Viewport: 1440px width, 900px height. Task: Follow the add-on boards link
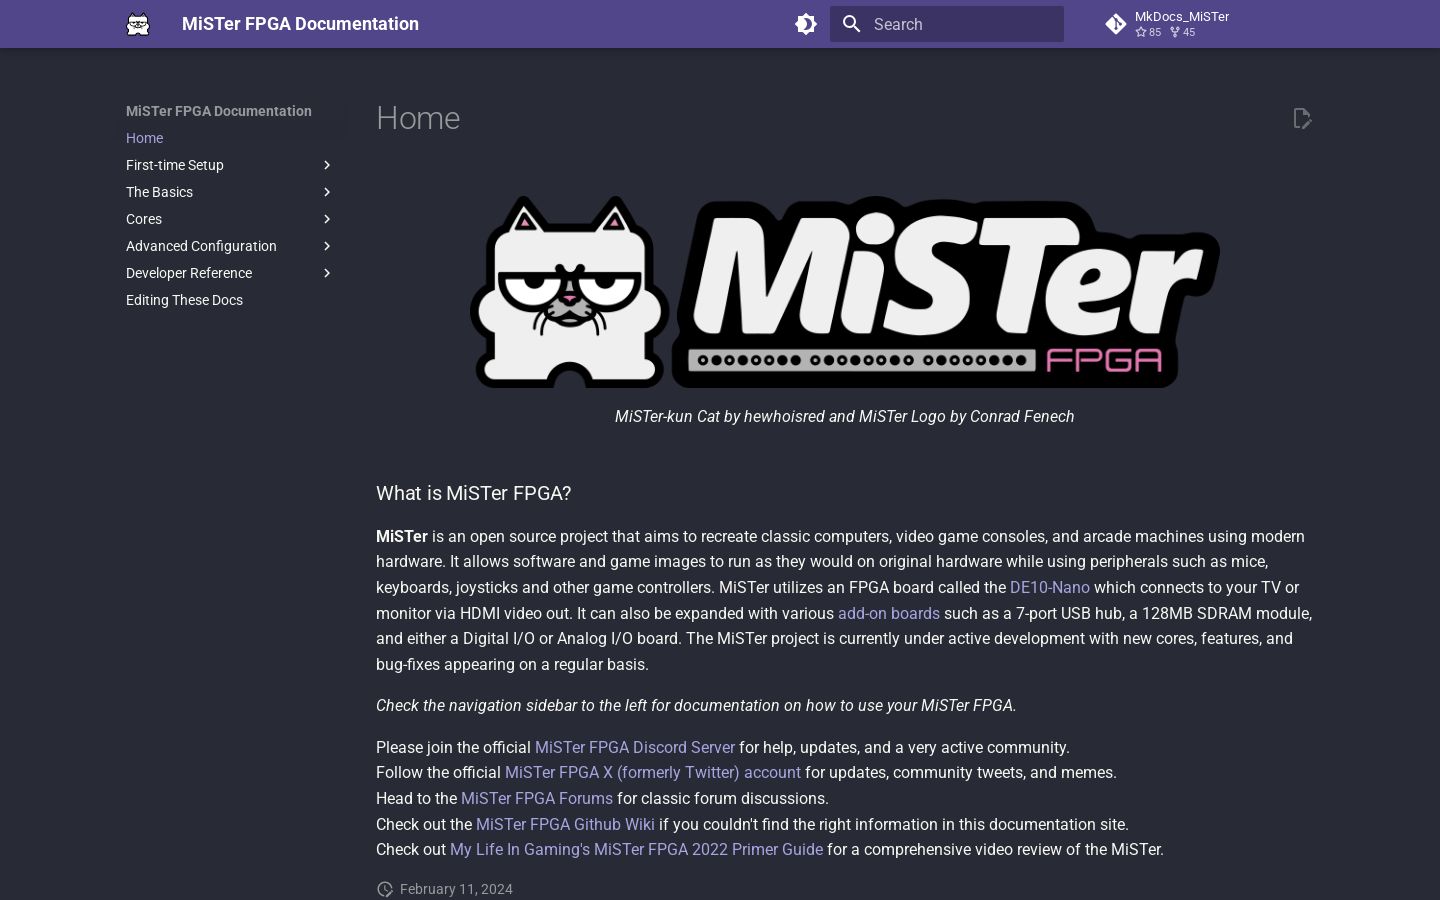click(x=889, y=614)
